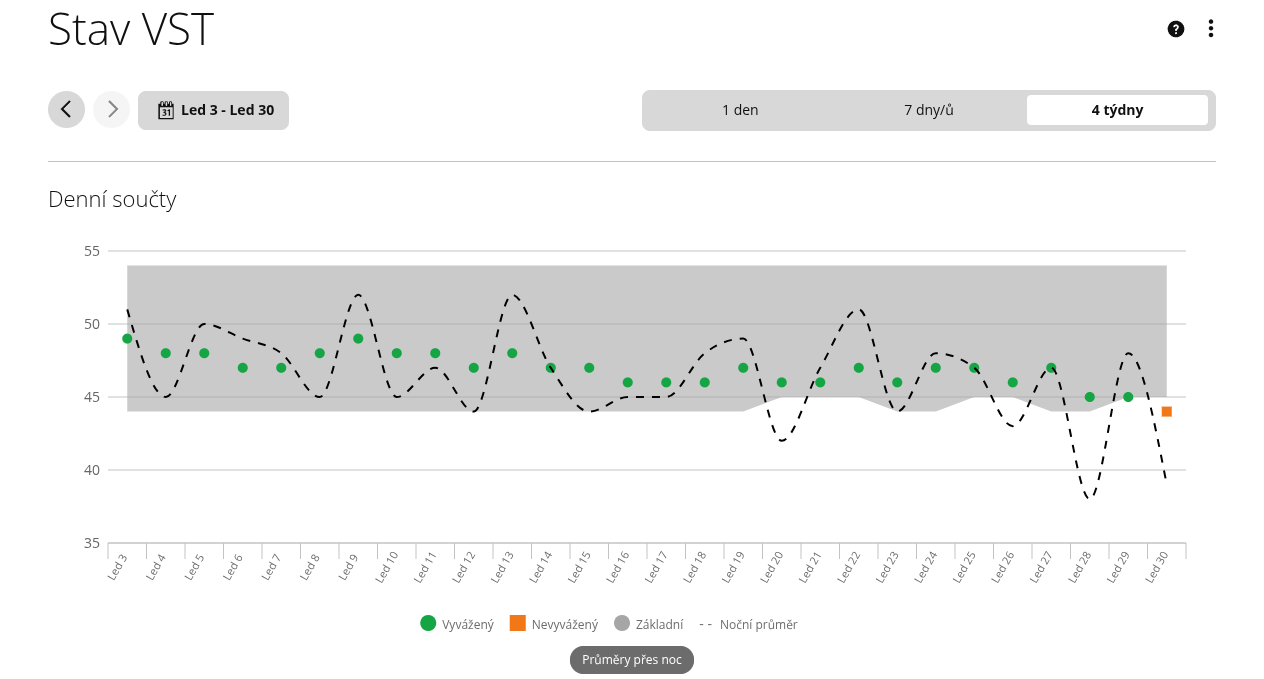
Task: Hide the Noční průměr dashed line
Action: (x=748, y=624)
